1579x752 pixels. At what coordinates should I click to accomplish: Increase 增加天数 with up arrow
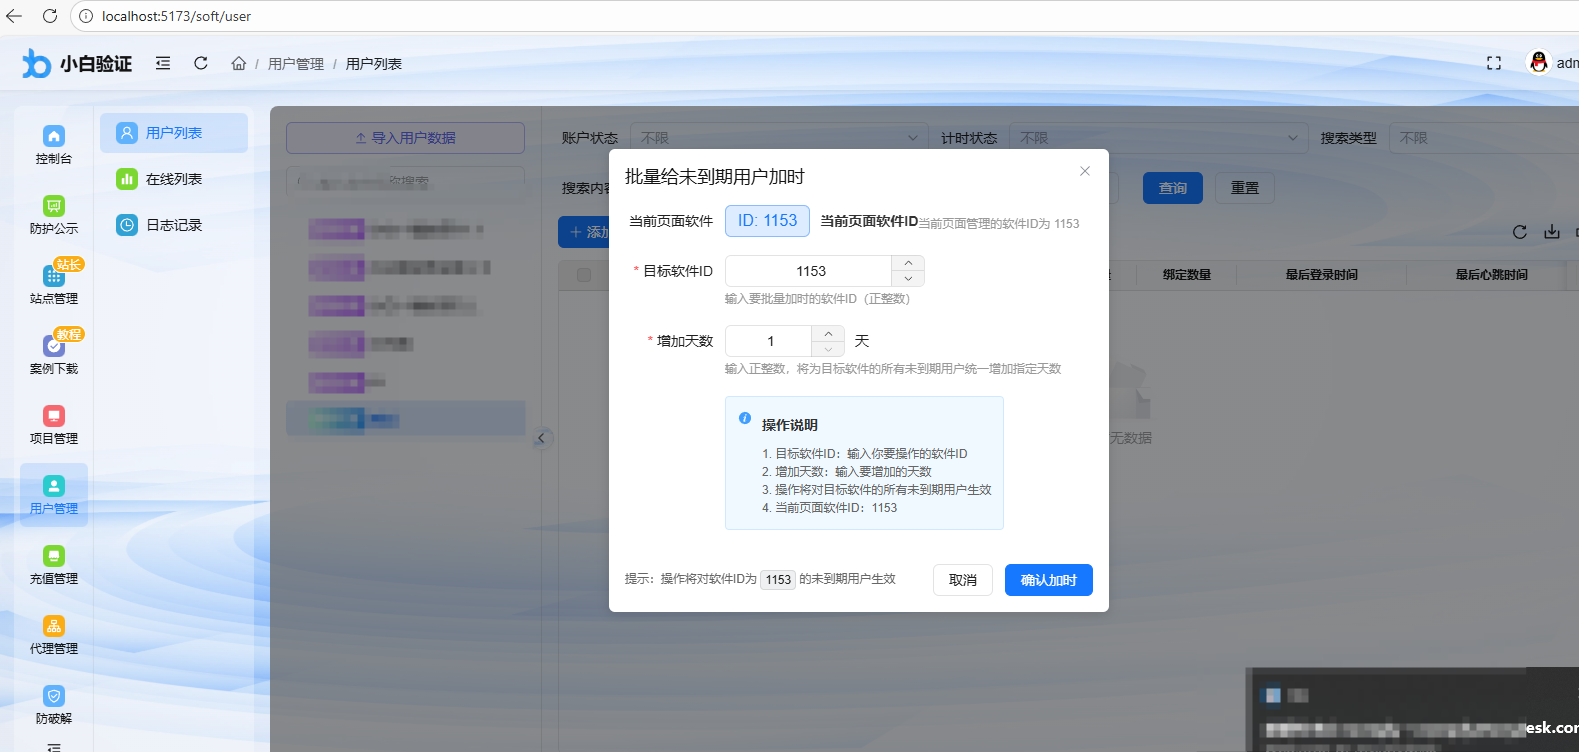[828, 333]
